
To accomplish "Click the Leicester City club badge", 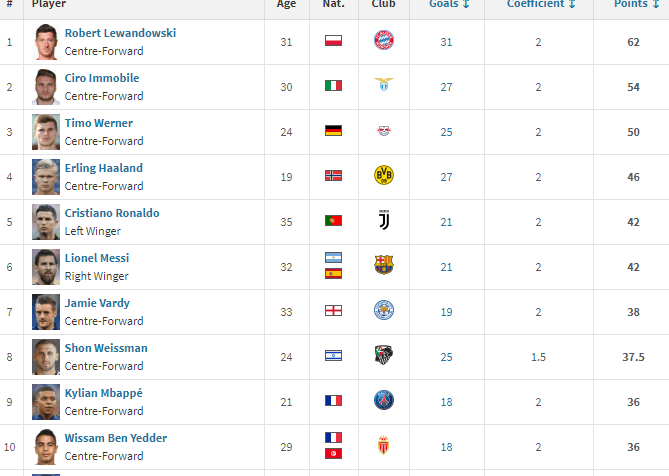I will [x=384, y=311].
